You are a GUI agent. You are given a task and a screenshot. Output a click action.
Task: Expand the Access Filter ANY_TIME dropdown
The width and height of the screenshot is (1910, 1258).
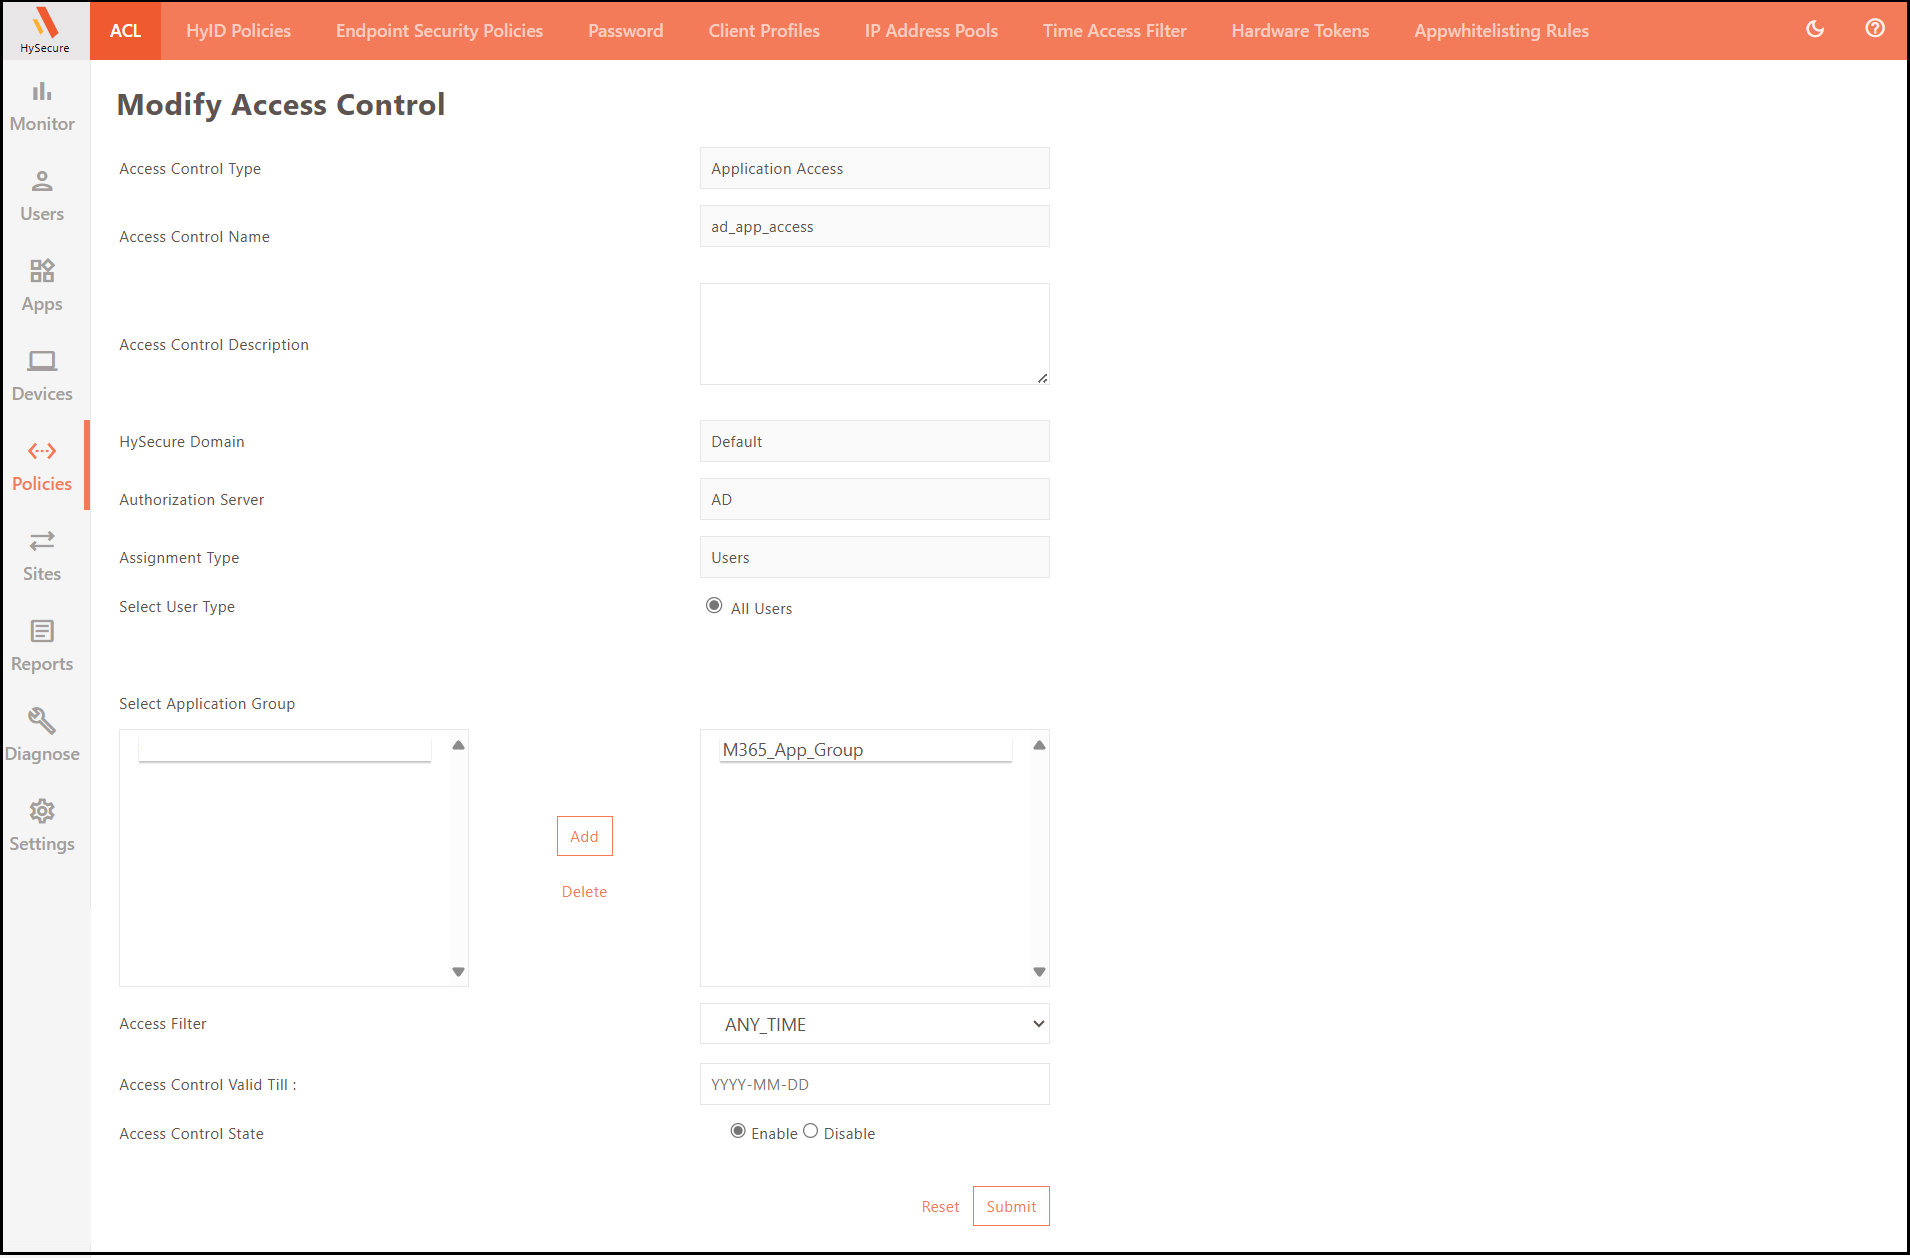click(874, 1024)
